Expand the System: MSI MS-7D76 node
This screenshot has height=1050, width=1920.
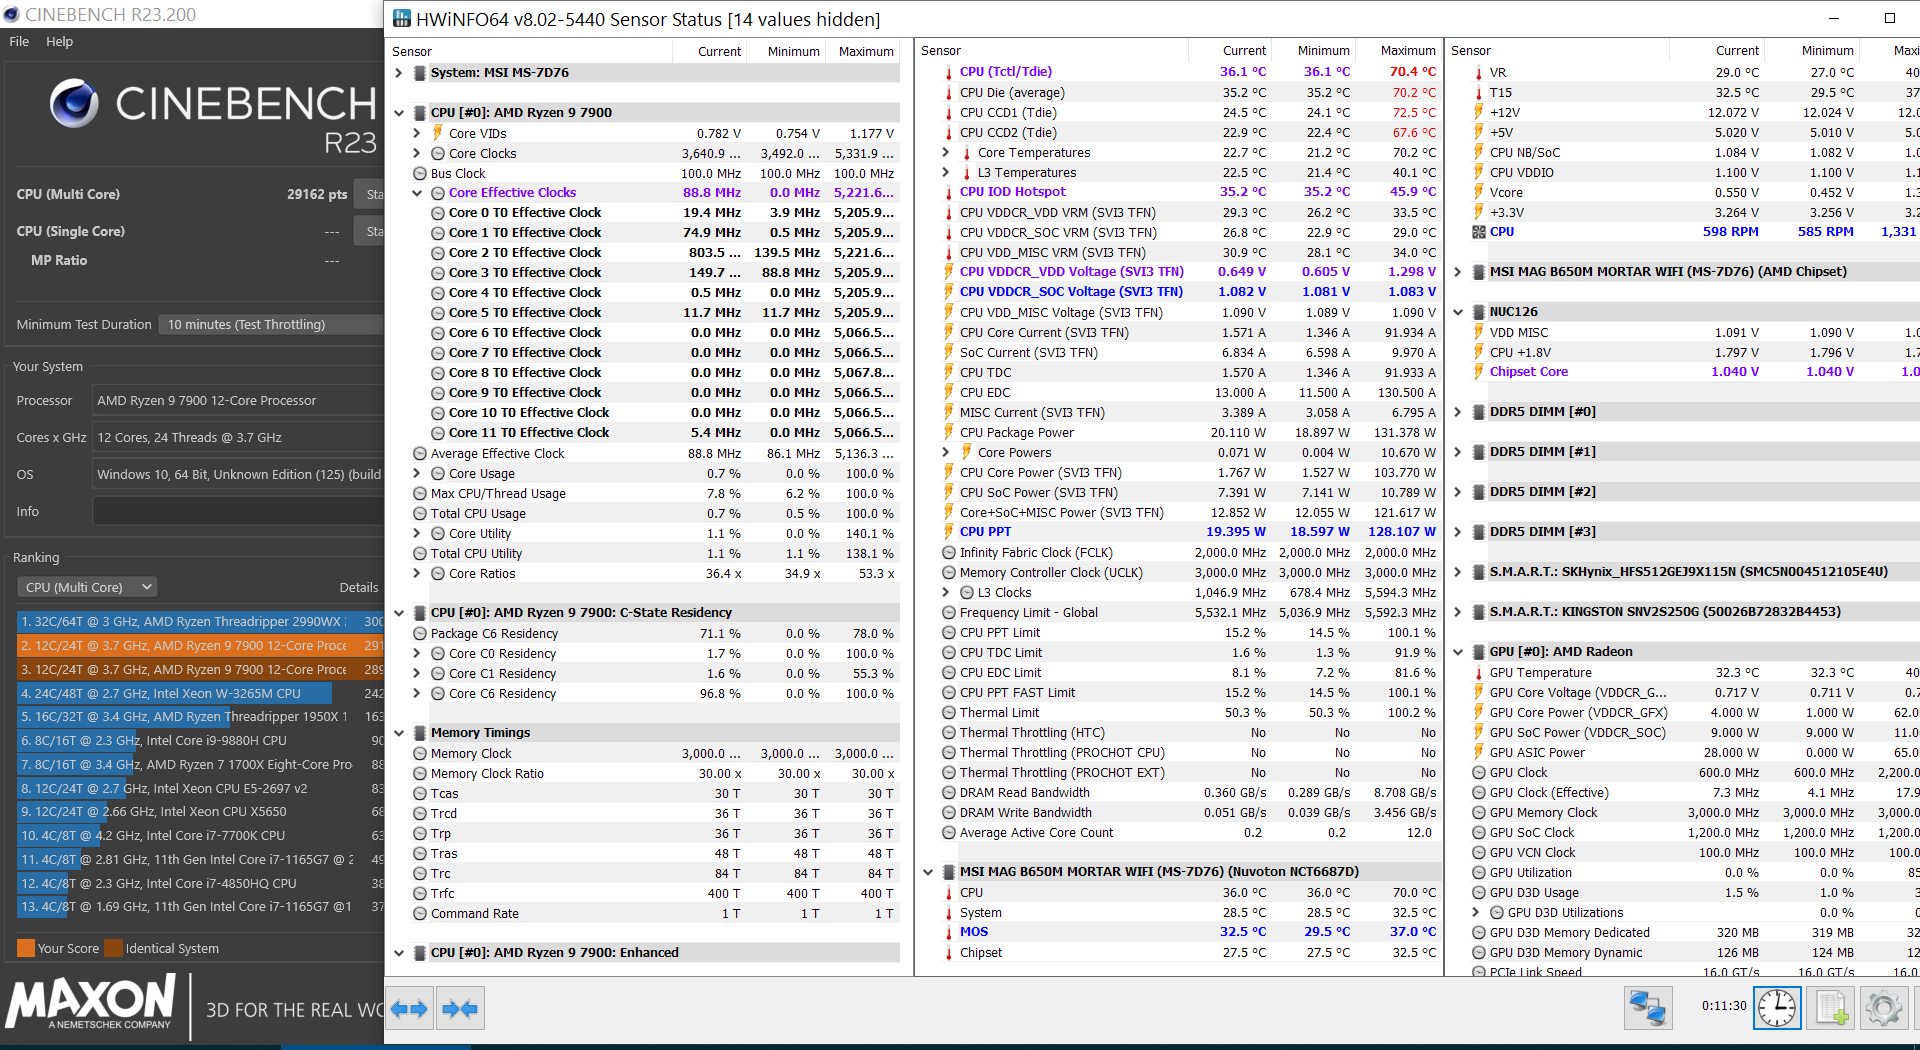coord(398,73)
